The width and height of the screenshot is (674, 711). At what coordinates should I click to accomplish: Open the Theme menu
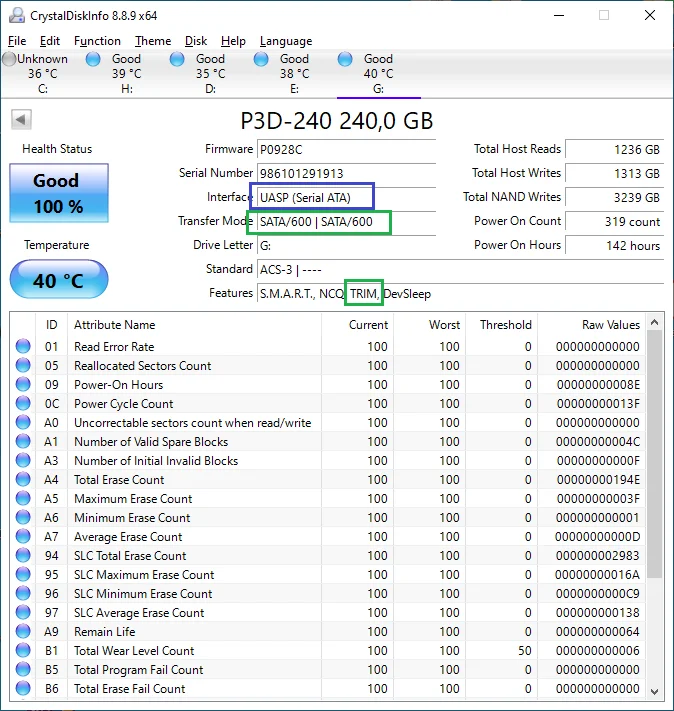[x=153, y=41]
